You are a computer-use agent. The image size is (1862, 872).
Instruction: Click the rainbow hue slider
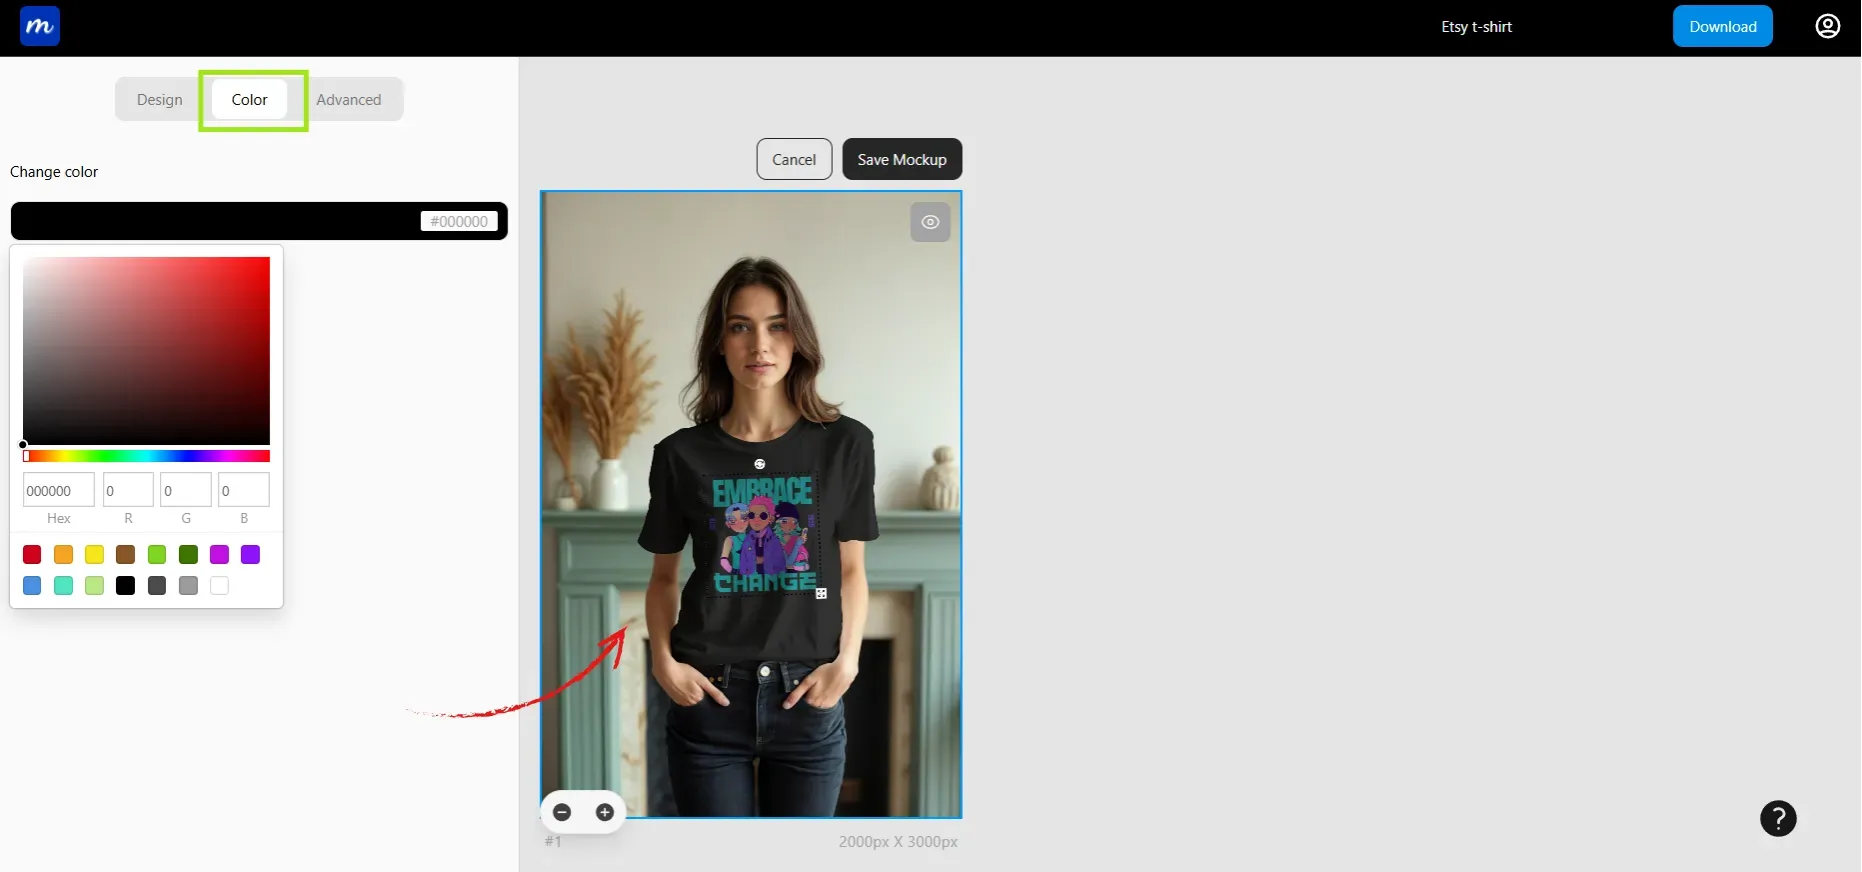147,456
